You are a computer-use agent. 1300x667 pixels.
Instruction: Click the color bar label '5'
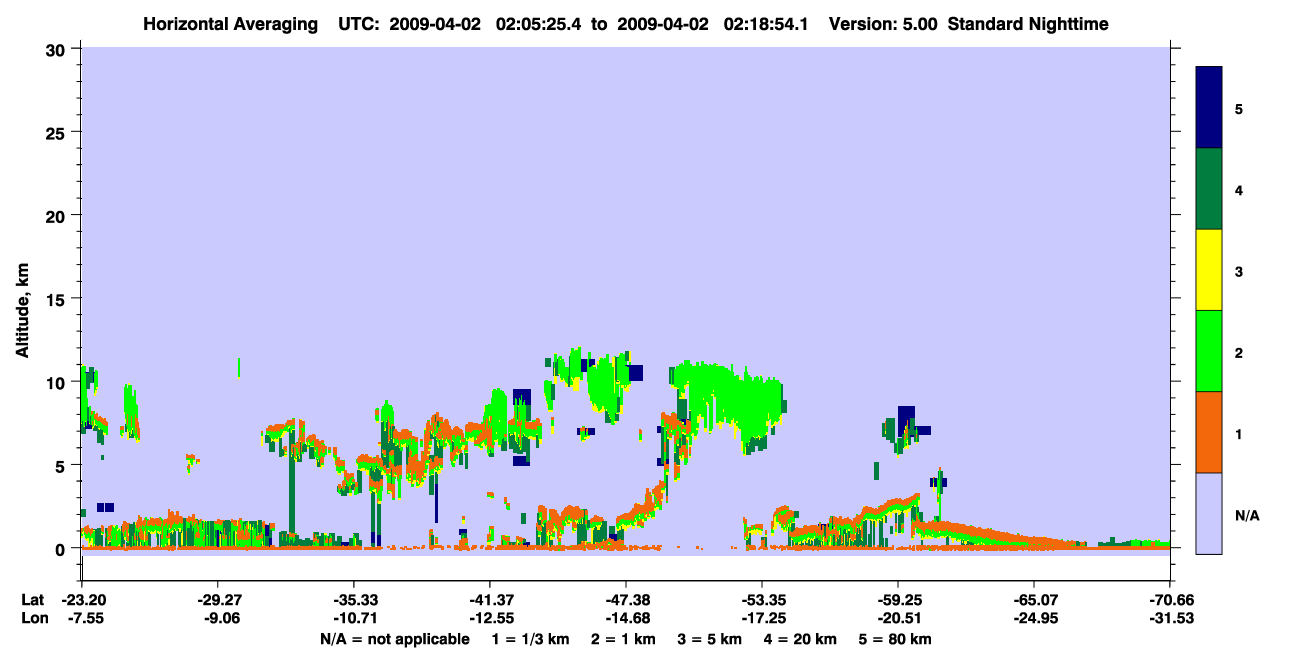pyautogui.click(x=1239, y=108)
